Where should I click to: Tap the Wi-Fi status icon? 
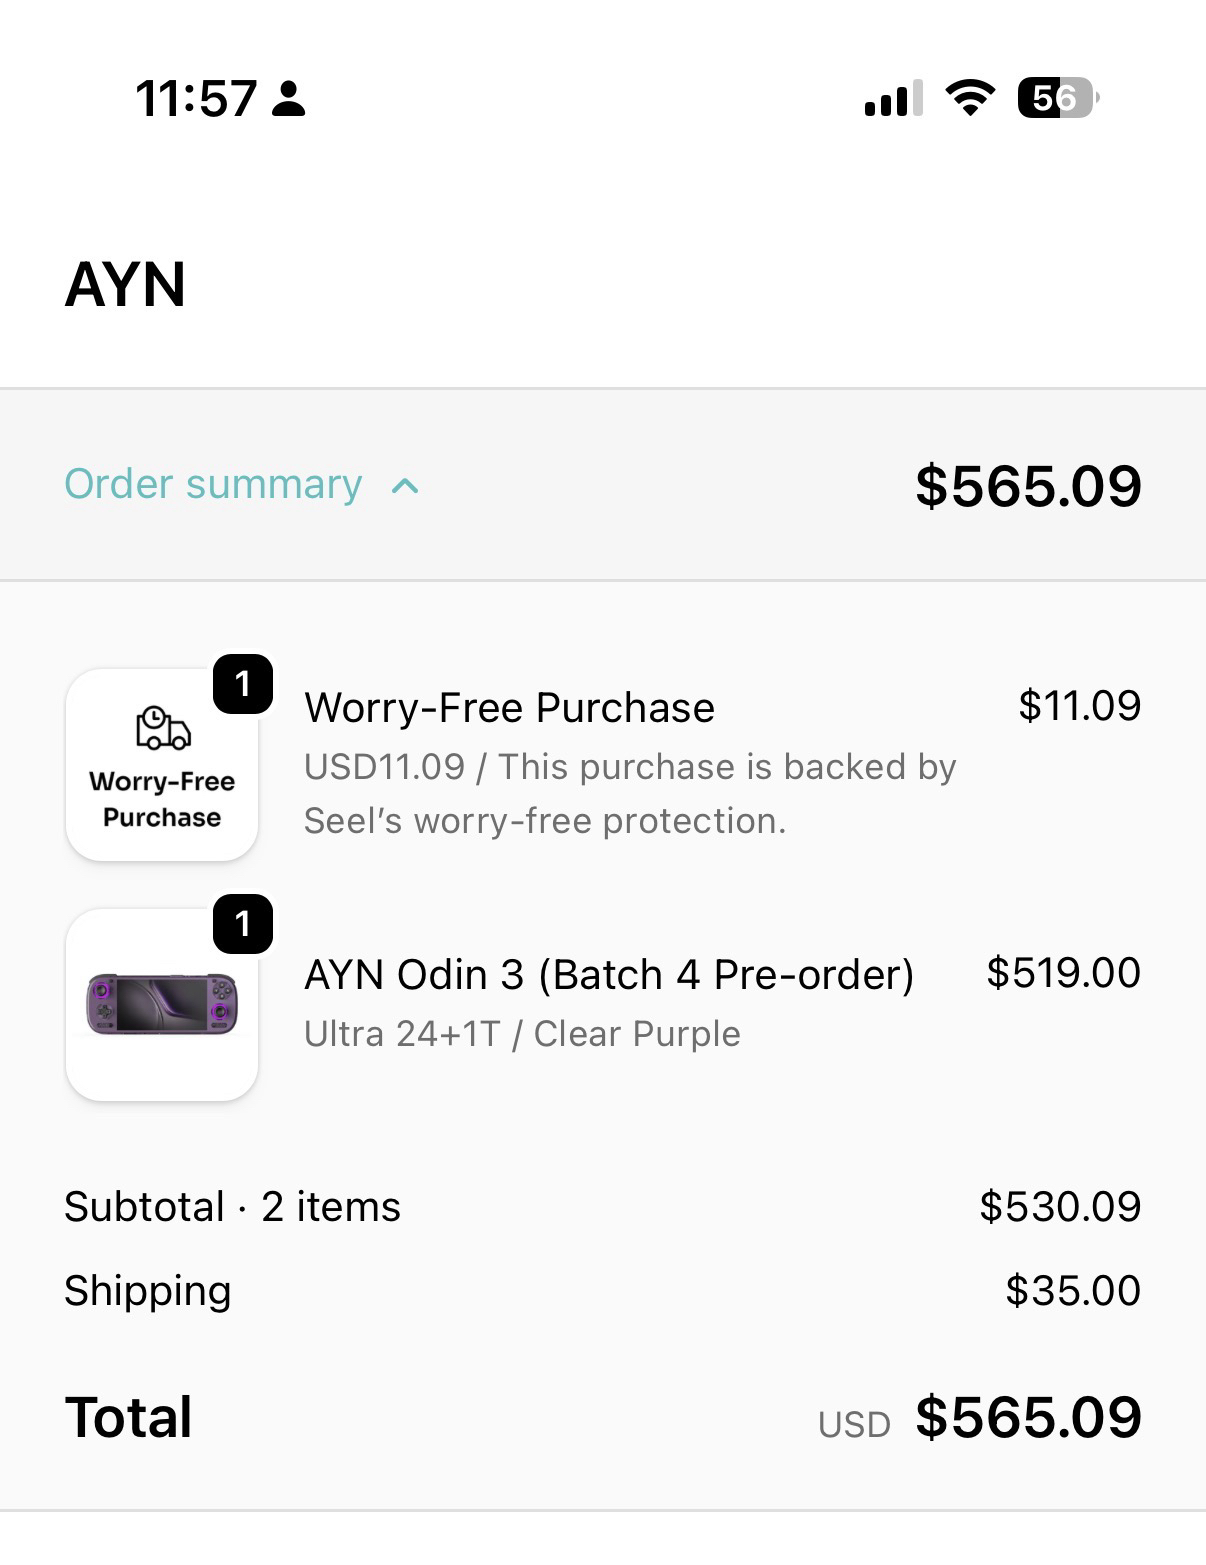[970, 98]
